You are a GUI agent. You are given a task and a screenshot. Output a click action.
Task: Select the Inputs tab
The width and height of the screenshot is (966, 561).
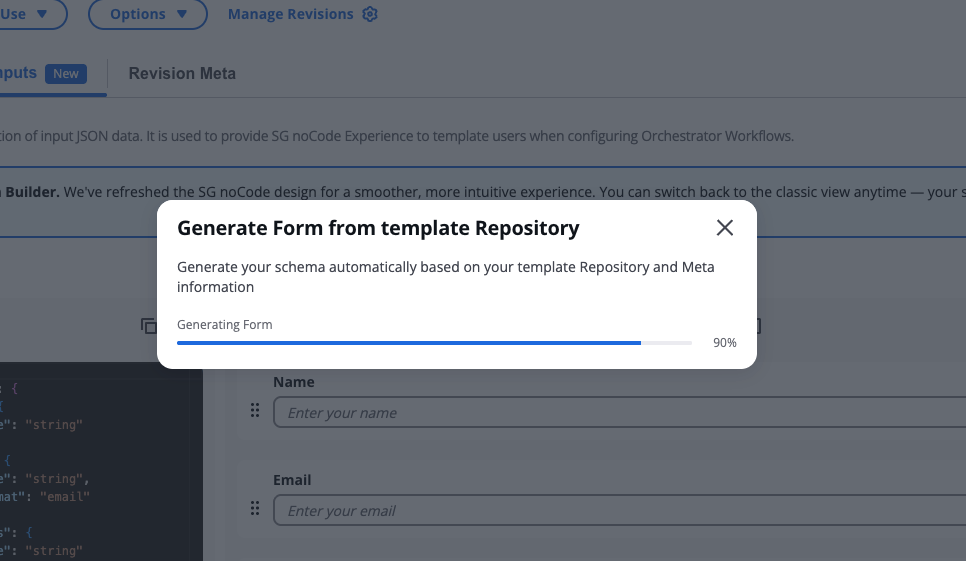tap(18, 73)
